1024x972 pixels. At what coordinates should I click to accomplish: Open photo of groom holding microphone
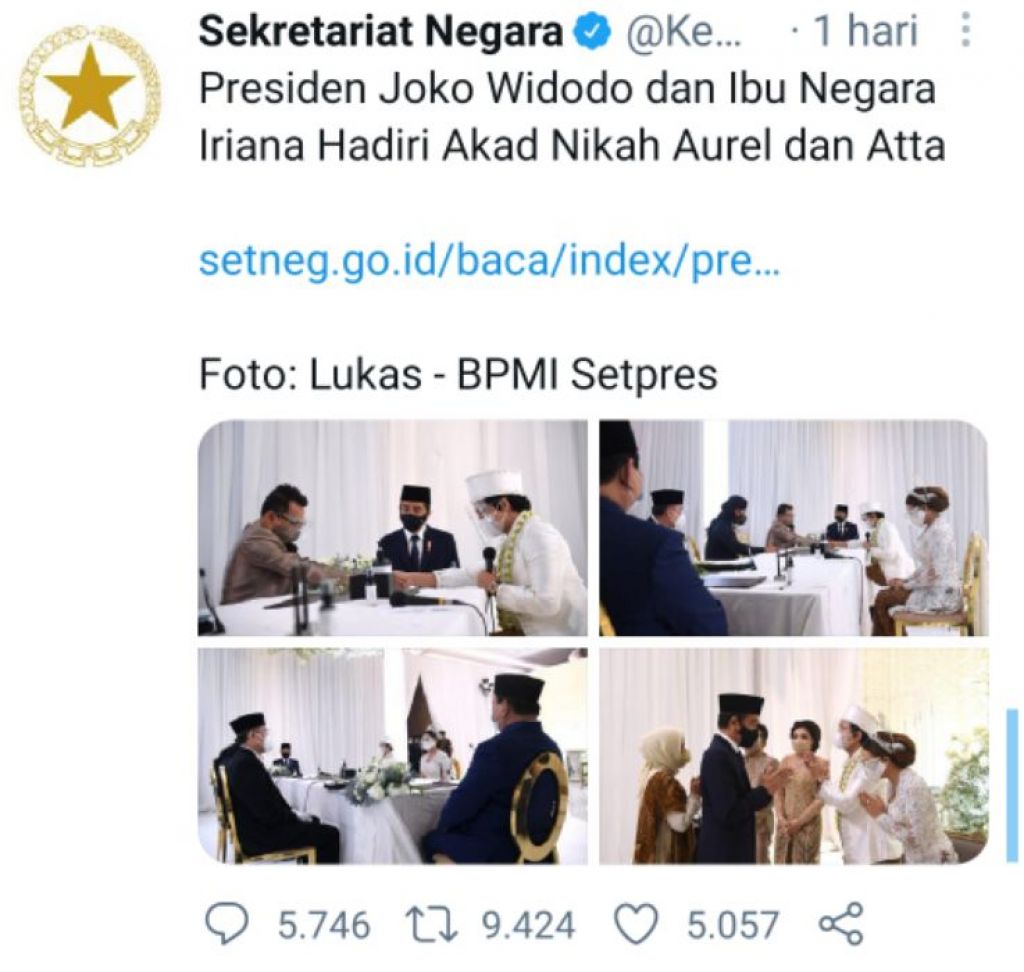392,528
